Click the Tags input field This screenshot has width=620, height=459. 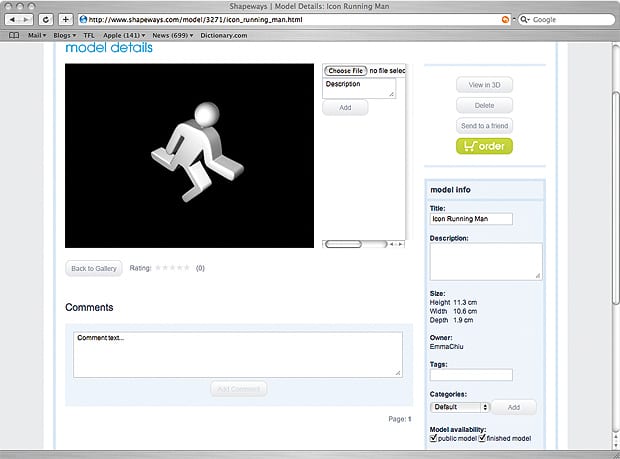pyautogui.click(x=471, y=375)
